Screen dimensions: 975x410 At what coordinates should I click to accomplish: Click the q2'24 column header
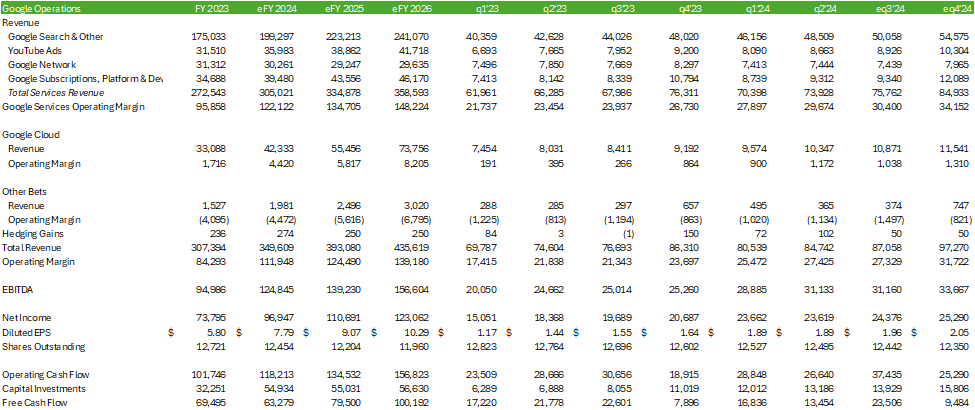pyautogui.click(x=824, y=9)
